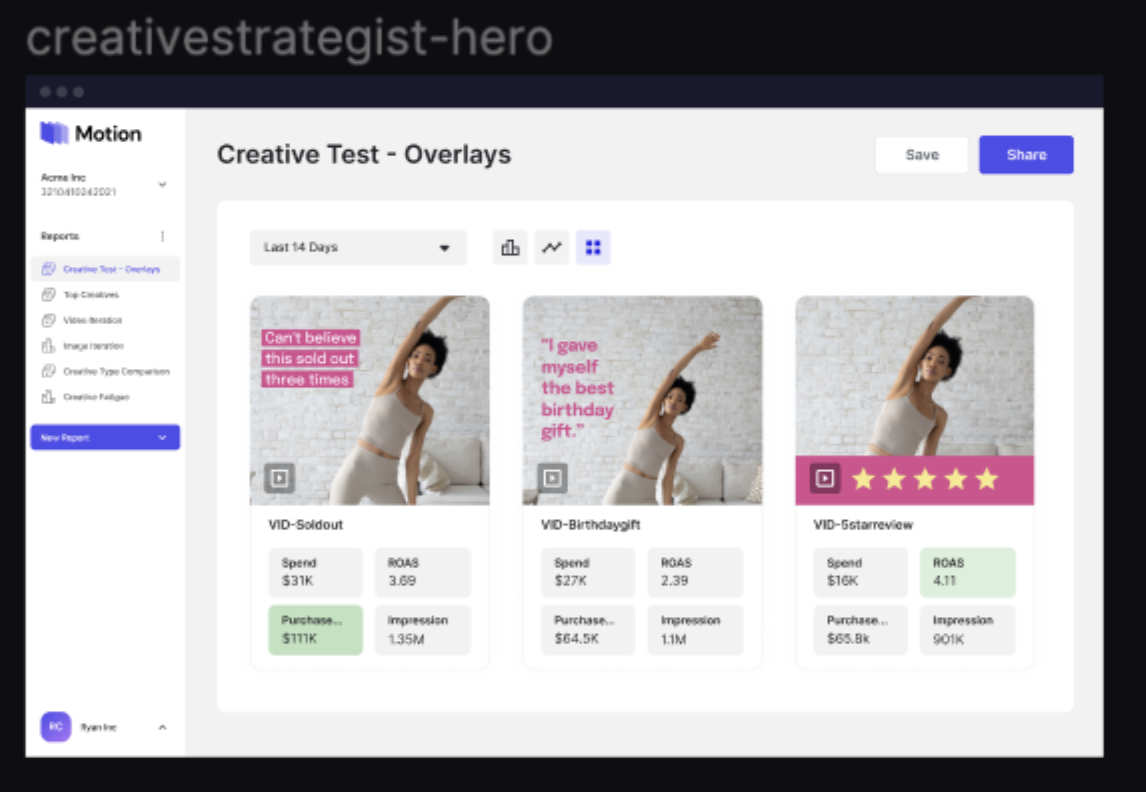This screenshot has width=1146, height=792.
Task: Switch to line chart view
Action: coord(552,248)
